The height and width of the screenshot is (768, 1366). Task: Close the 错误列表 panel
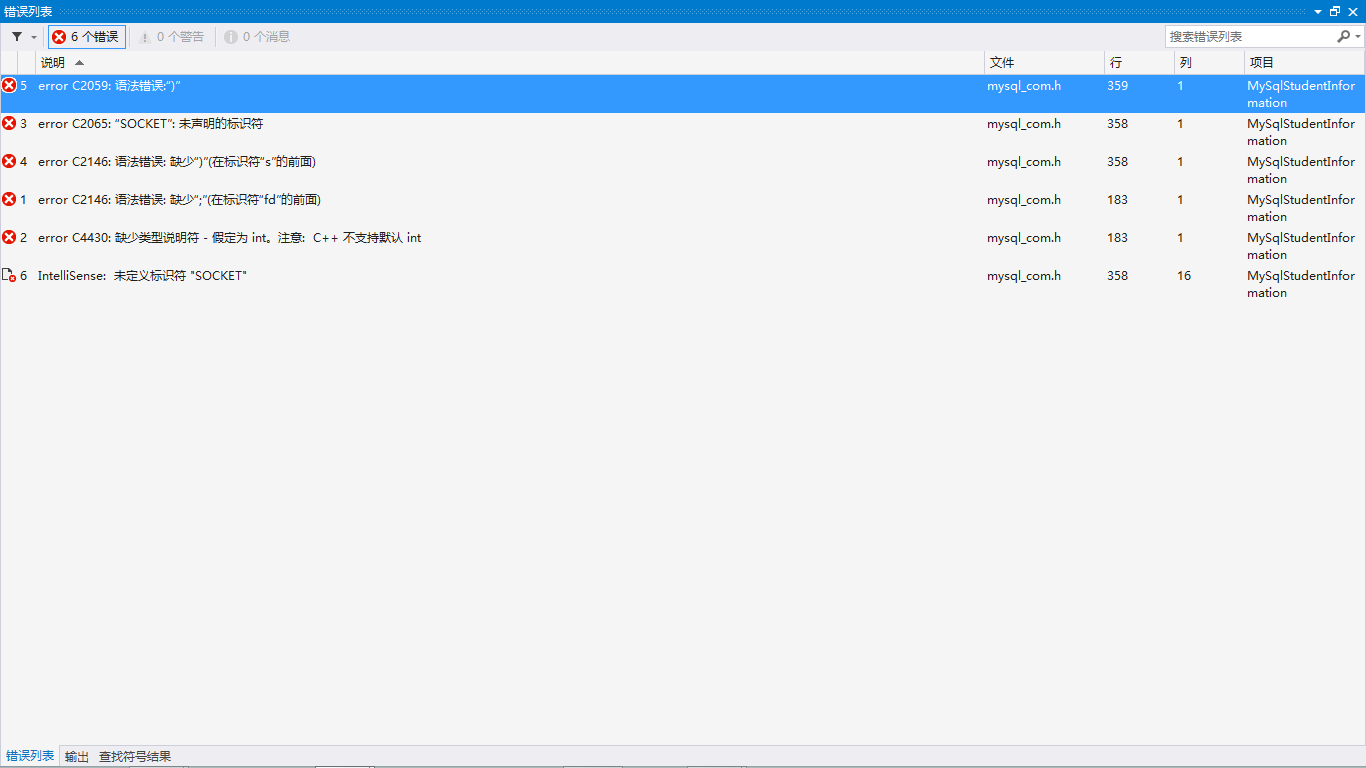point(1353,11)
